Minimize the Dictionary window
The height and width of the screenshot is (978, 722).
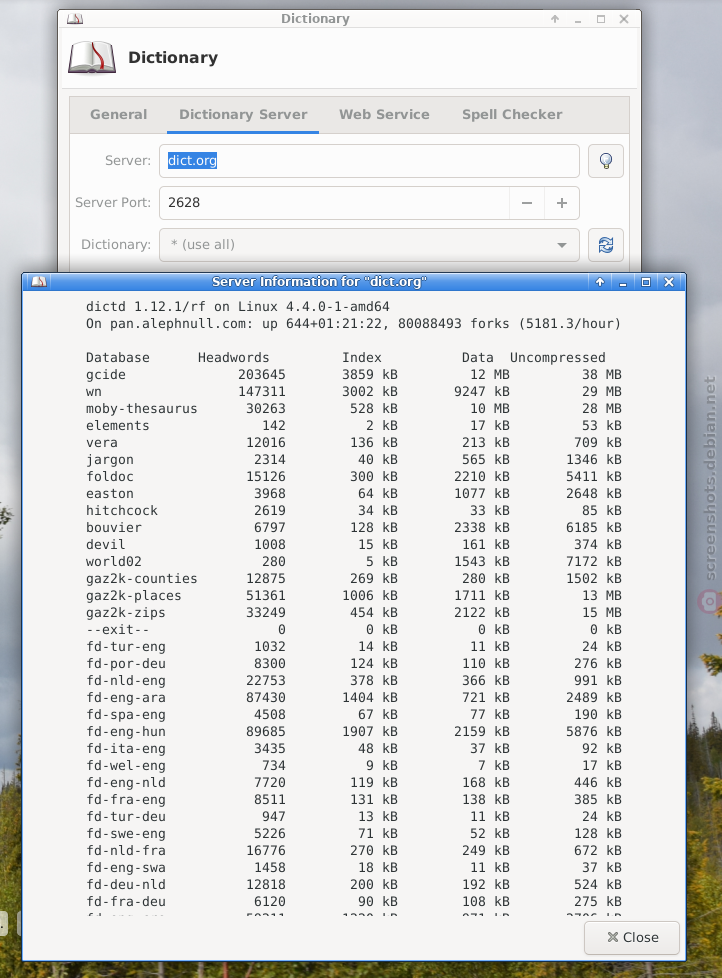pyautogui.click(x=578, y=19)
